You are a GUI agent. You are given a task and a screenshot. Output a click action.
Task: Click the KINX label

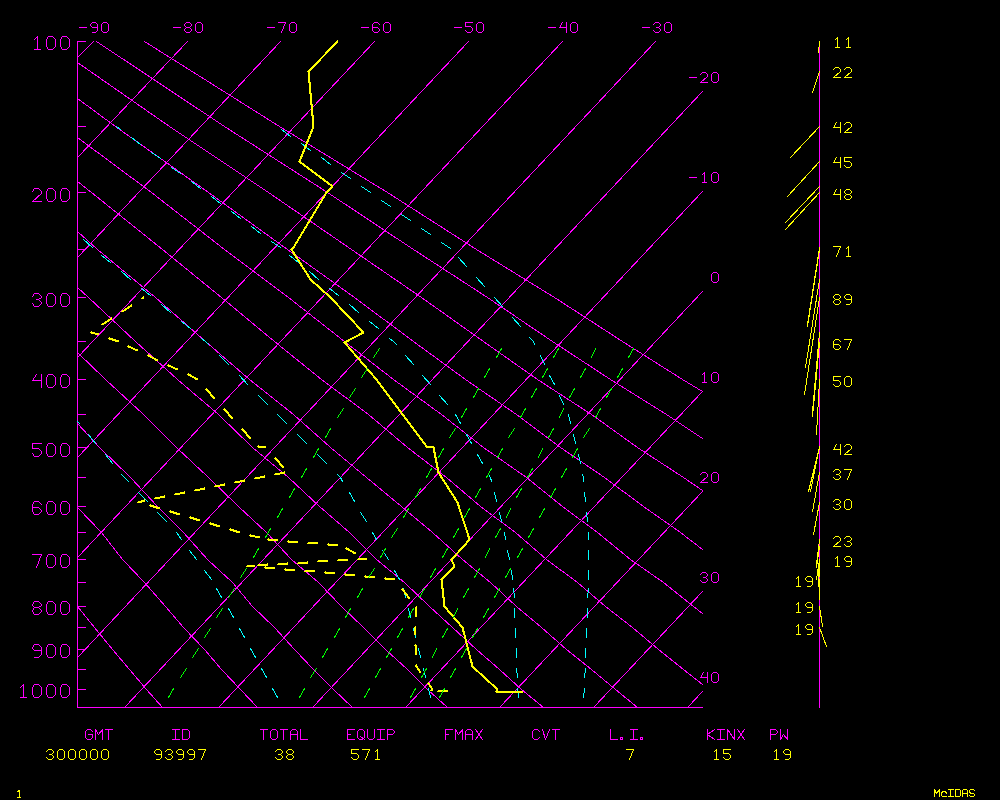pyautogui.click(x=725, y=735)
